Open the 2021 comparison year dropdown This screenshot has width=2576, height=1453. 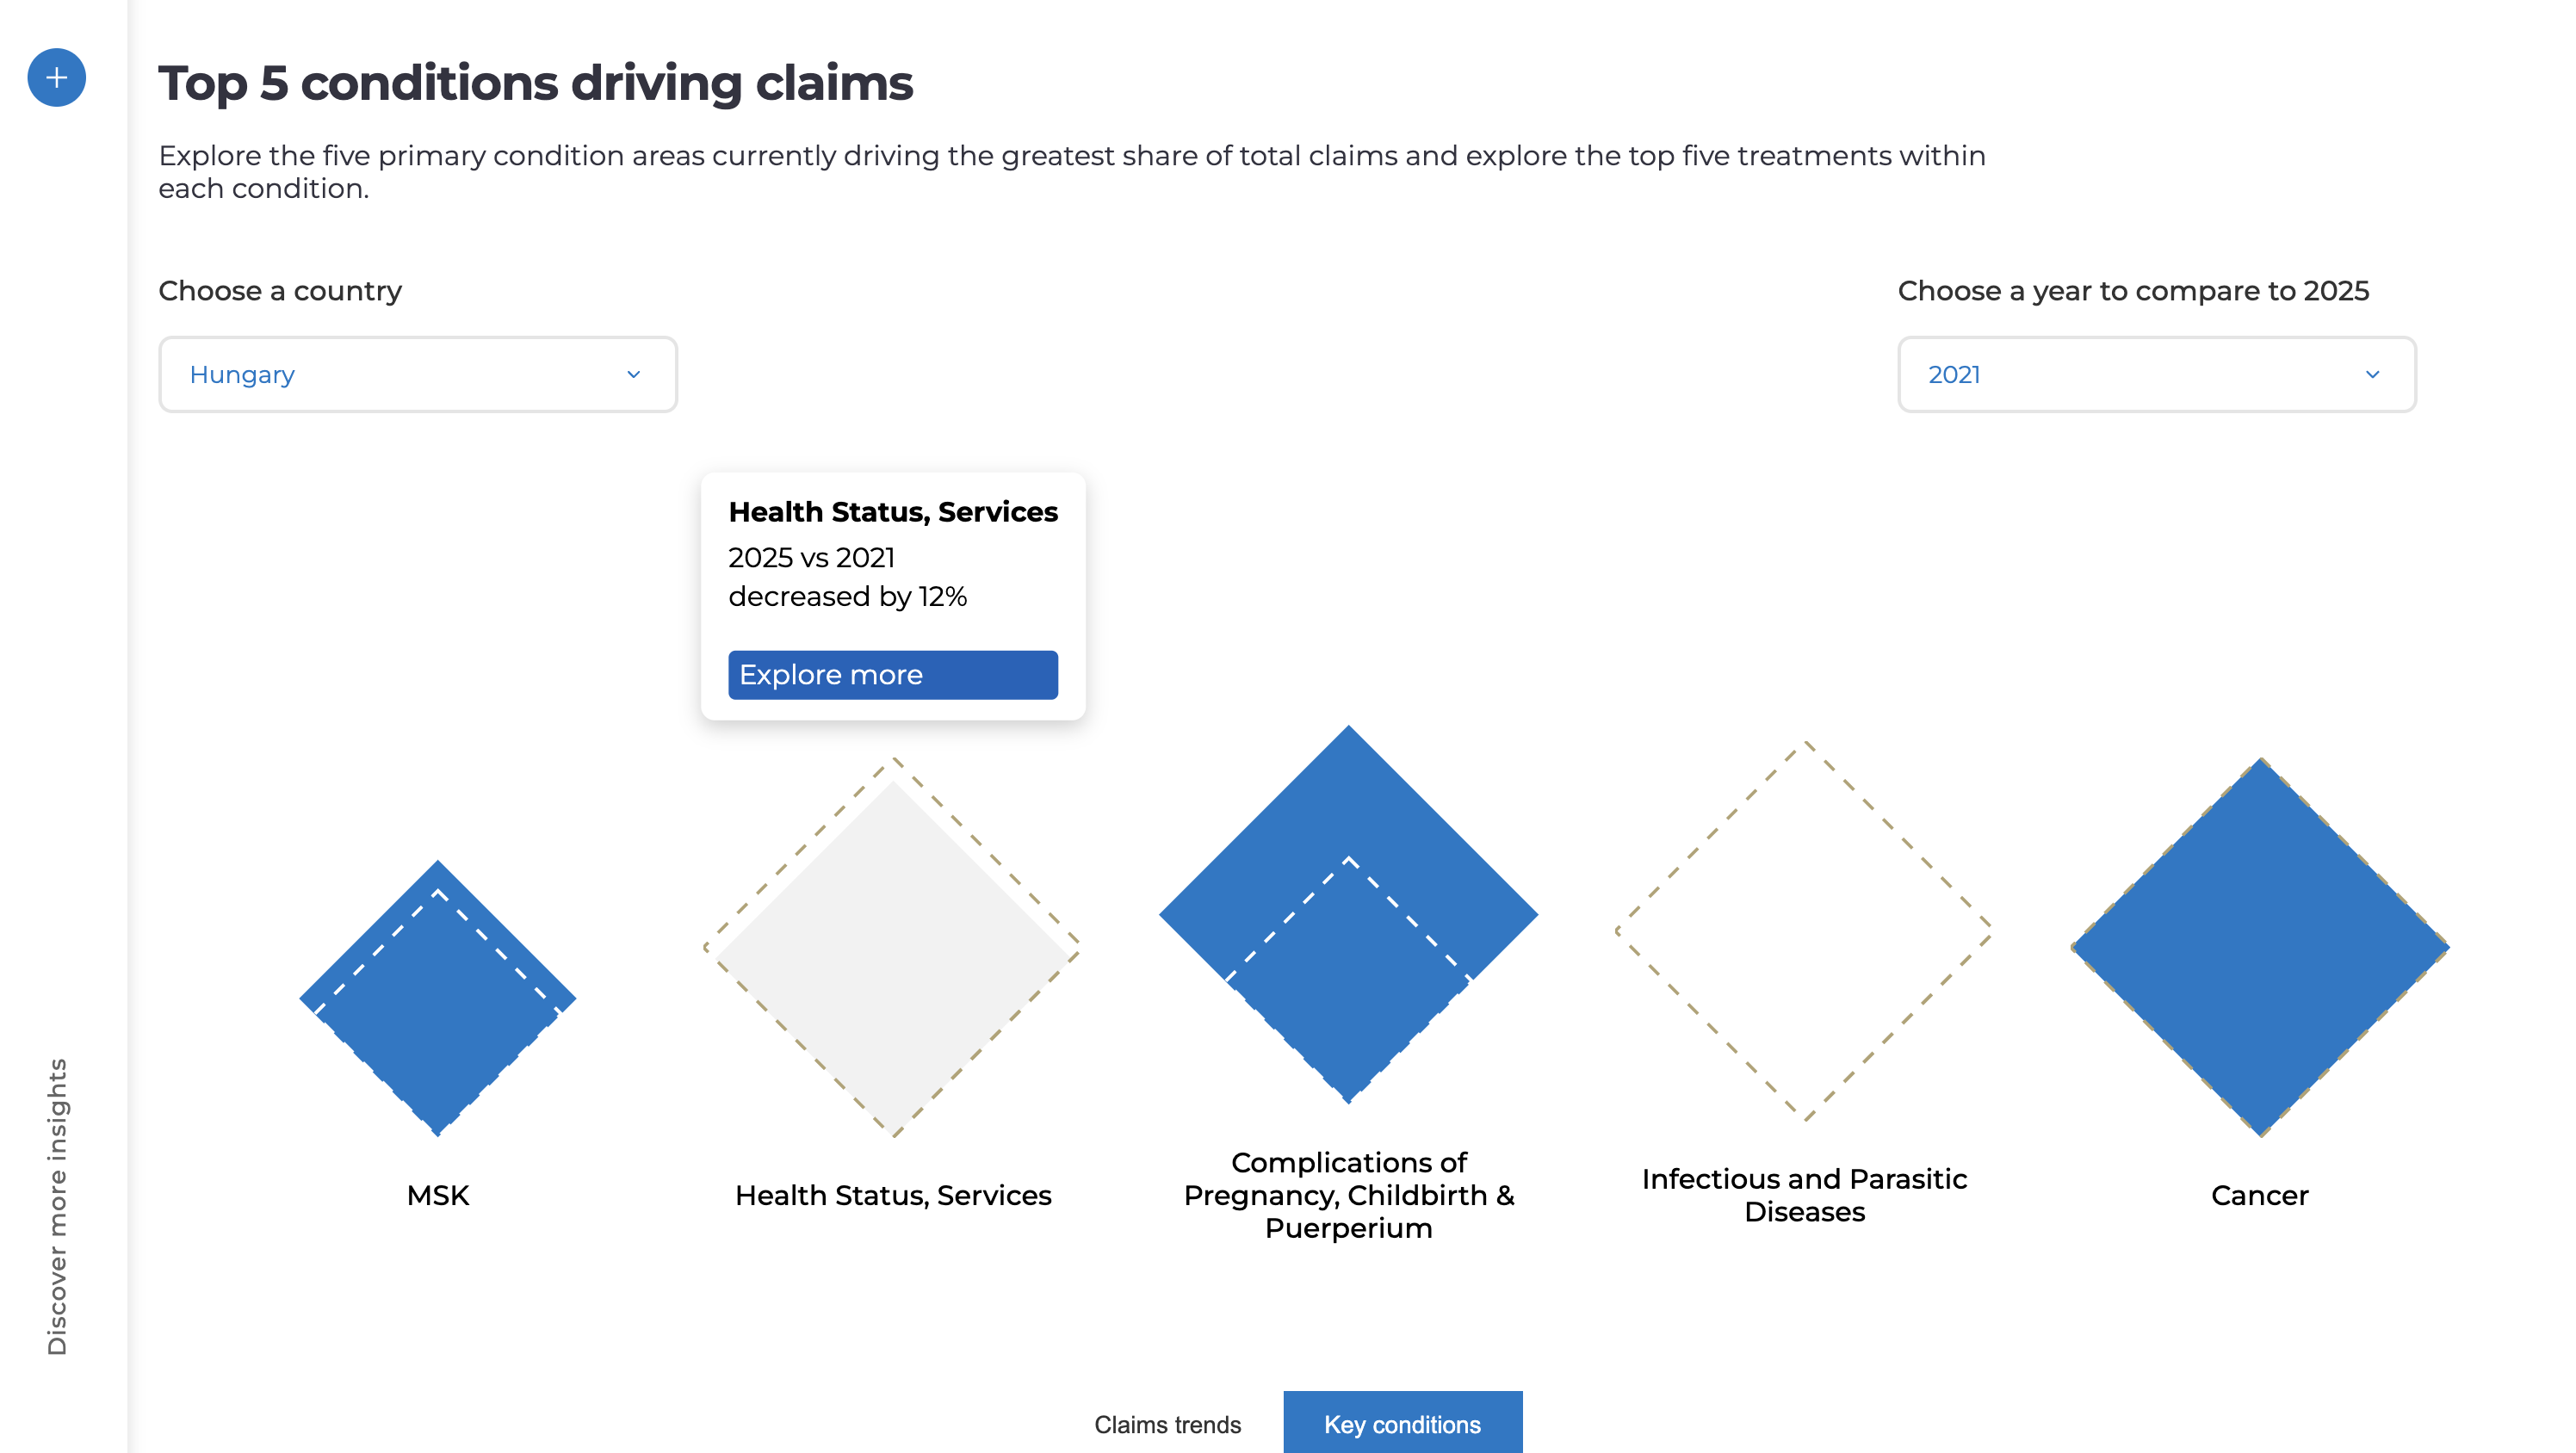tap(2156, 374)
